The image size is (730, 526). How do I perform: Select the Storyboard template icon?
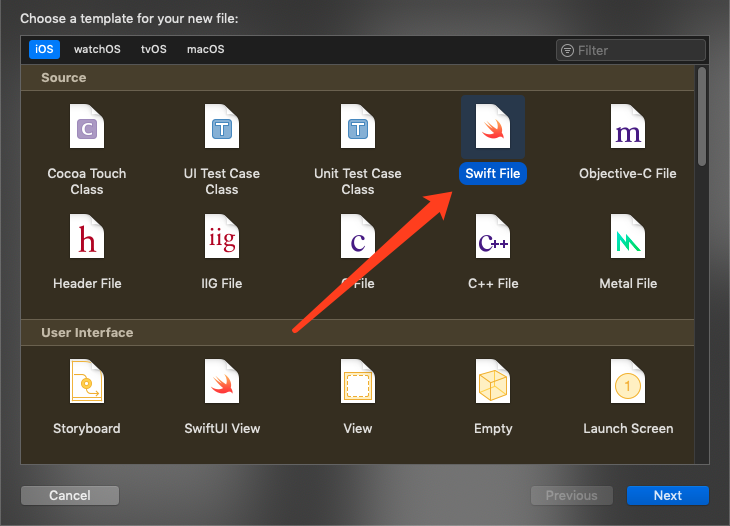(x=87, y=381)
